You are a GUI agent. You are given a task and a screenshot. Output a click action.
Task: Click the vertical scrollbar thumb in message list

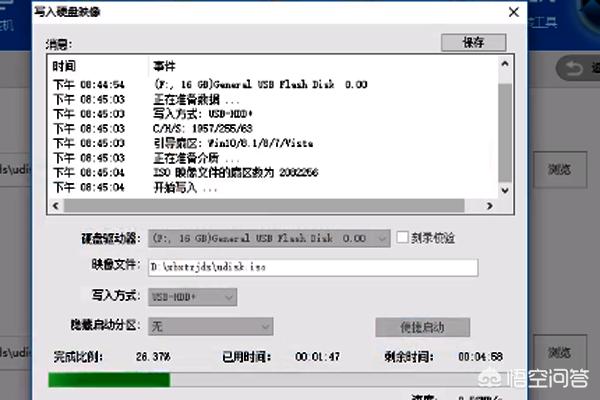point(505,132)
